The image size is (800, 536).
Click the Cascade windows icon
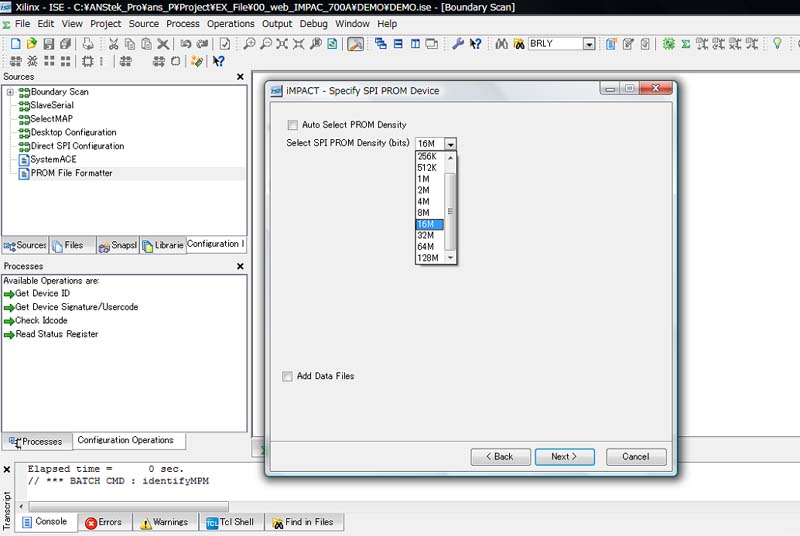point(381,44)
